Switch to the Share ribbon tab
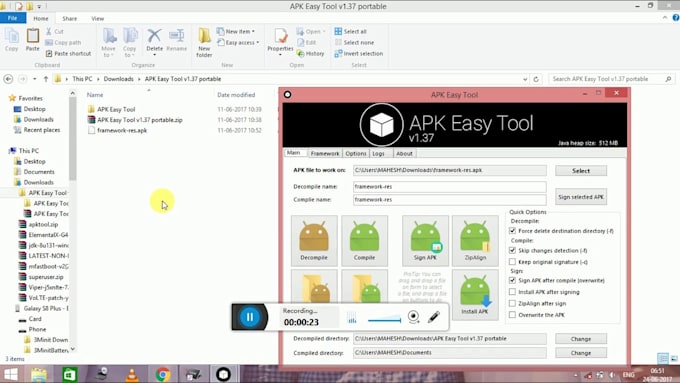 69,19
